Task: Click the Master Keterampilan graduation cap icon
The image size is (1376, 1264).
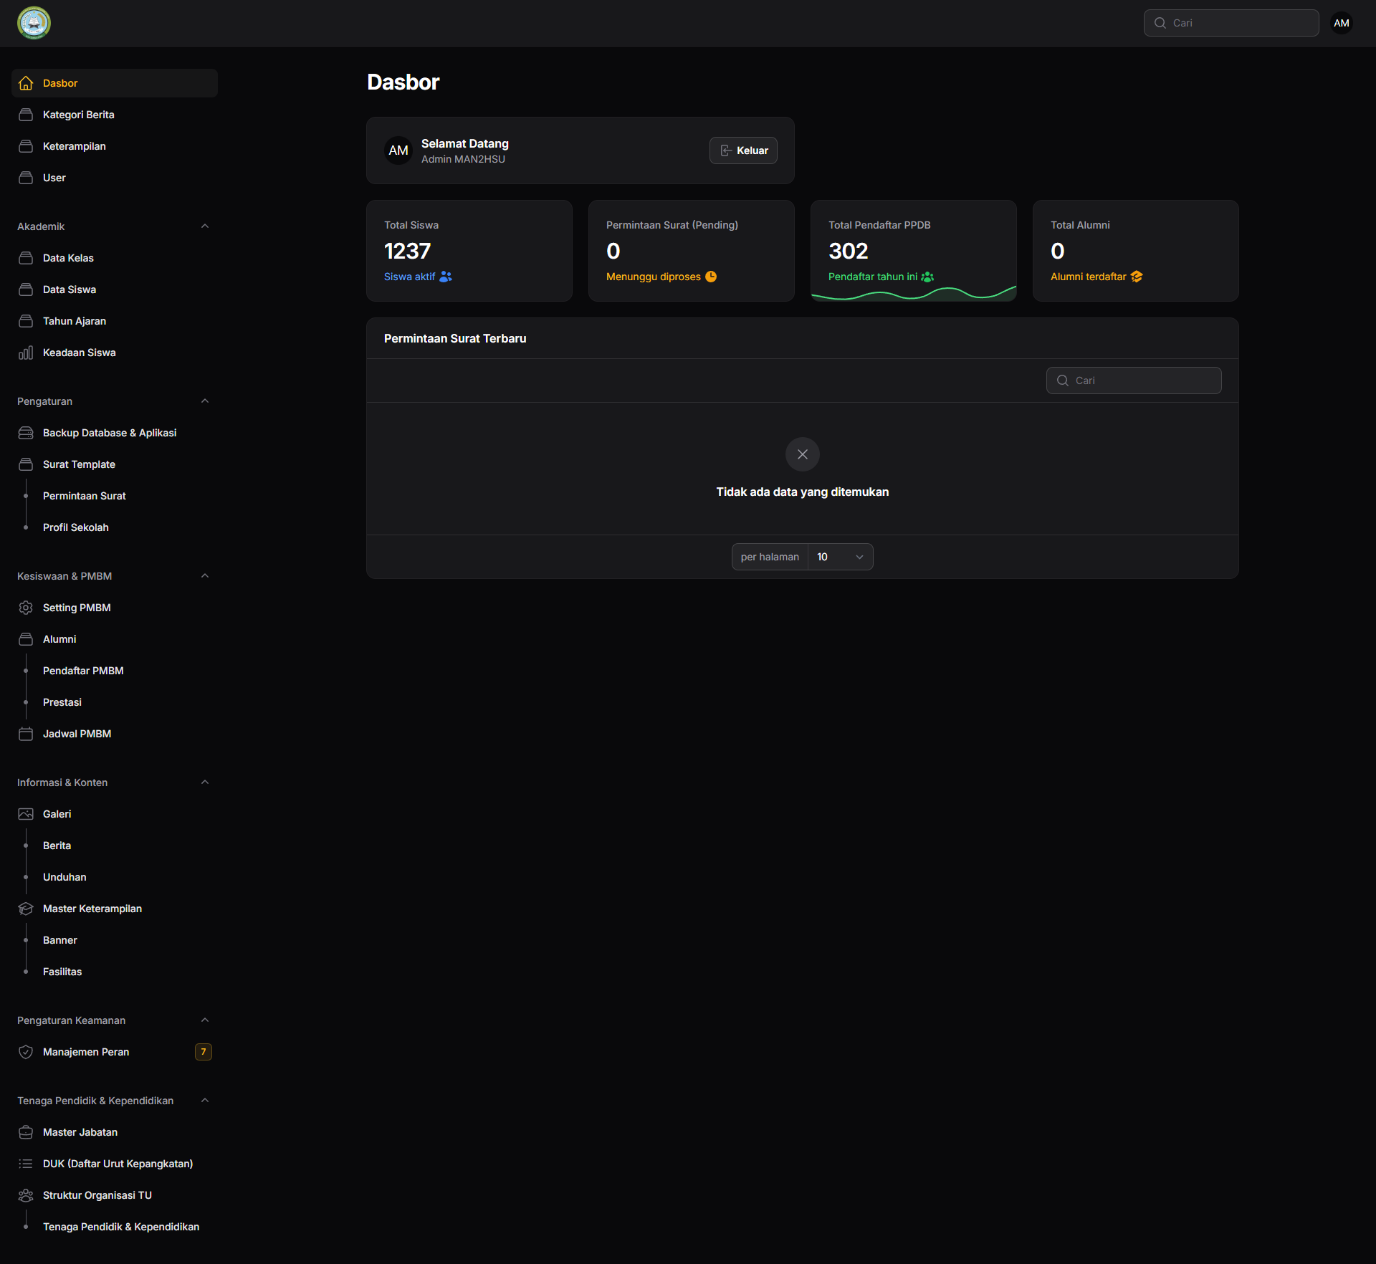Action: (26, 909)
